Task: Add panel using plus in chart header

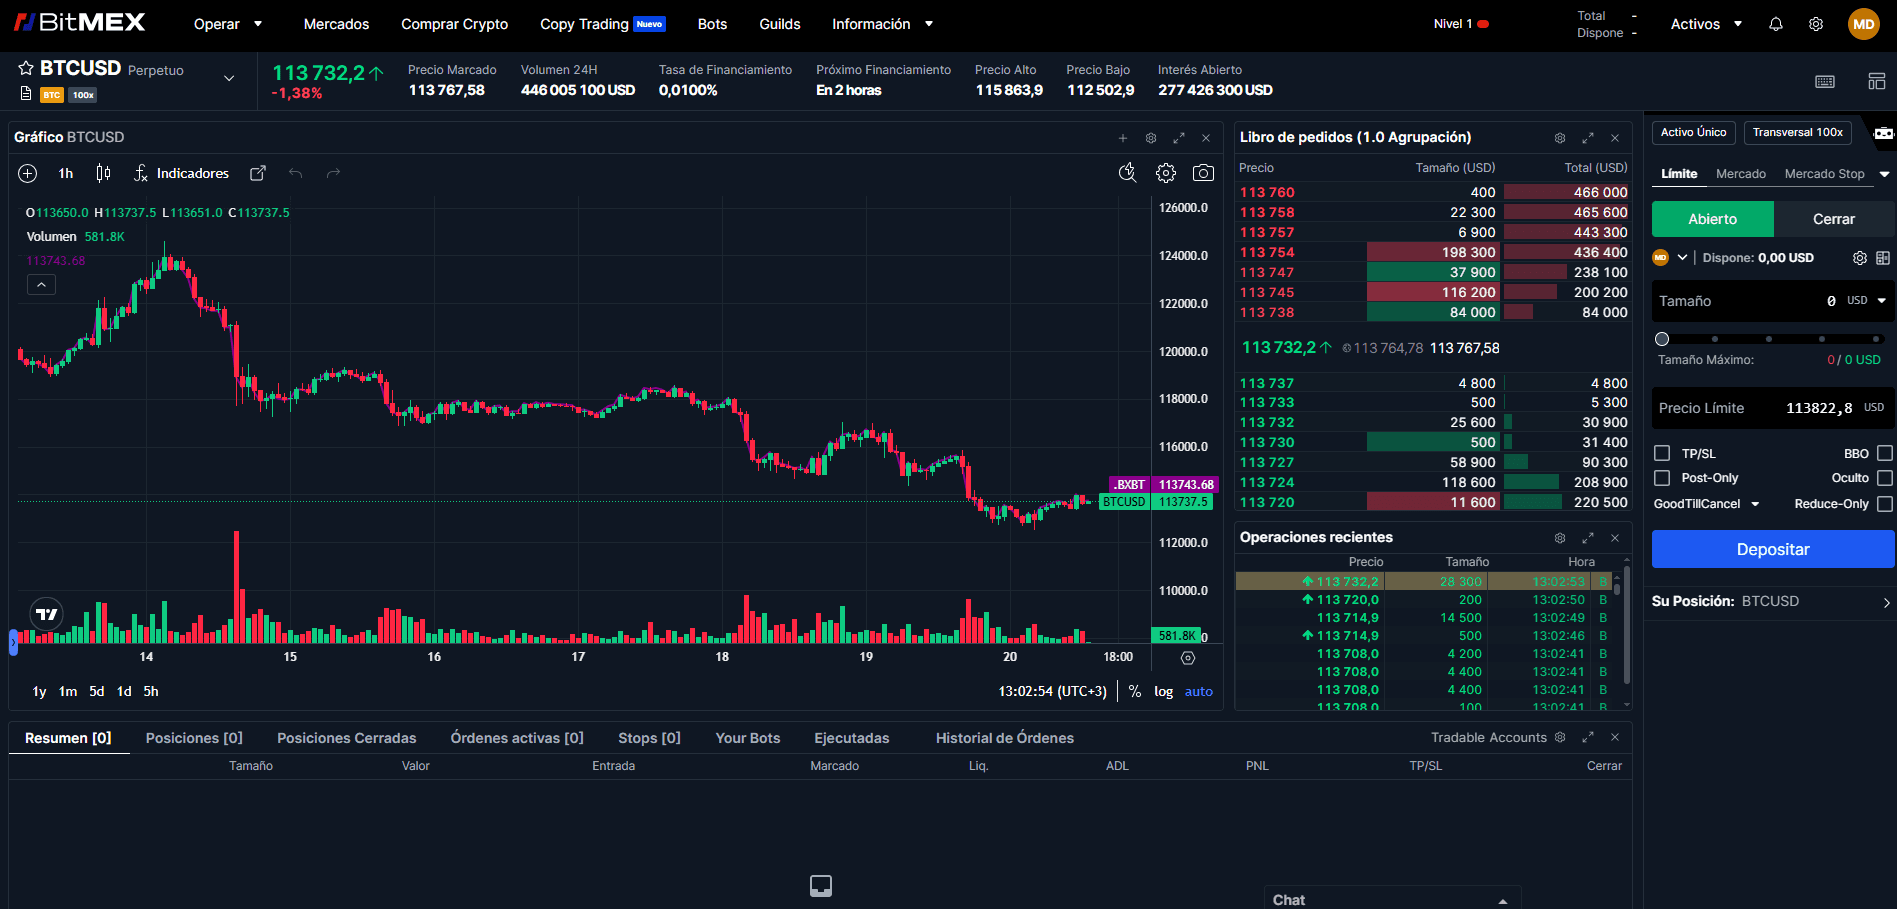Action: tap(1123, 138)
